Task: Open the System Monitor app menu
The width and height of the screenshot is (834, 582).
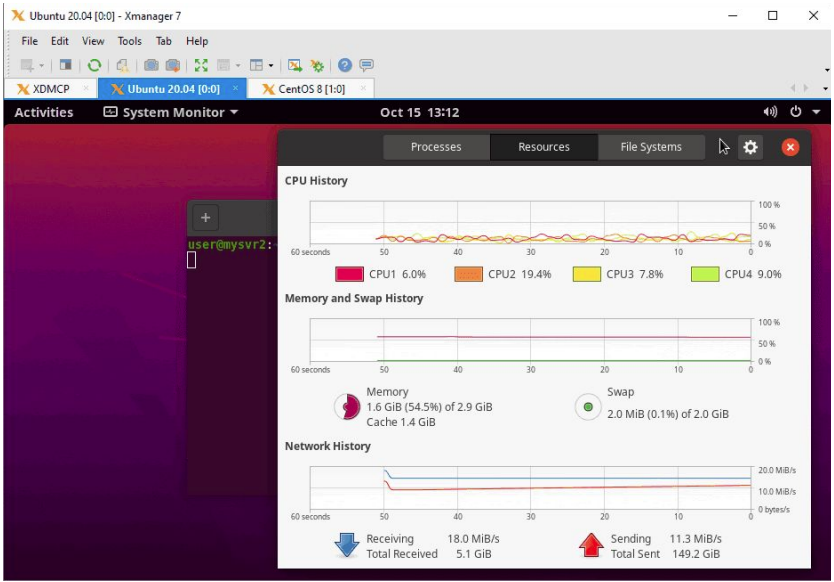Action: [x=170, y=112]
